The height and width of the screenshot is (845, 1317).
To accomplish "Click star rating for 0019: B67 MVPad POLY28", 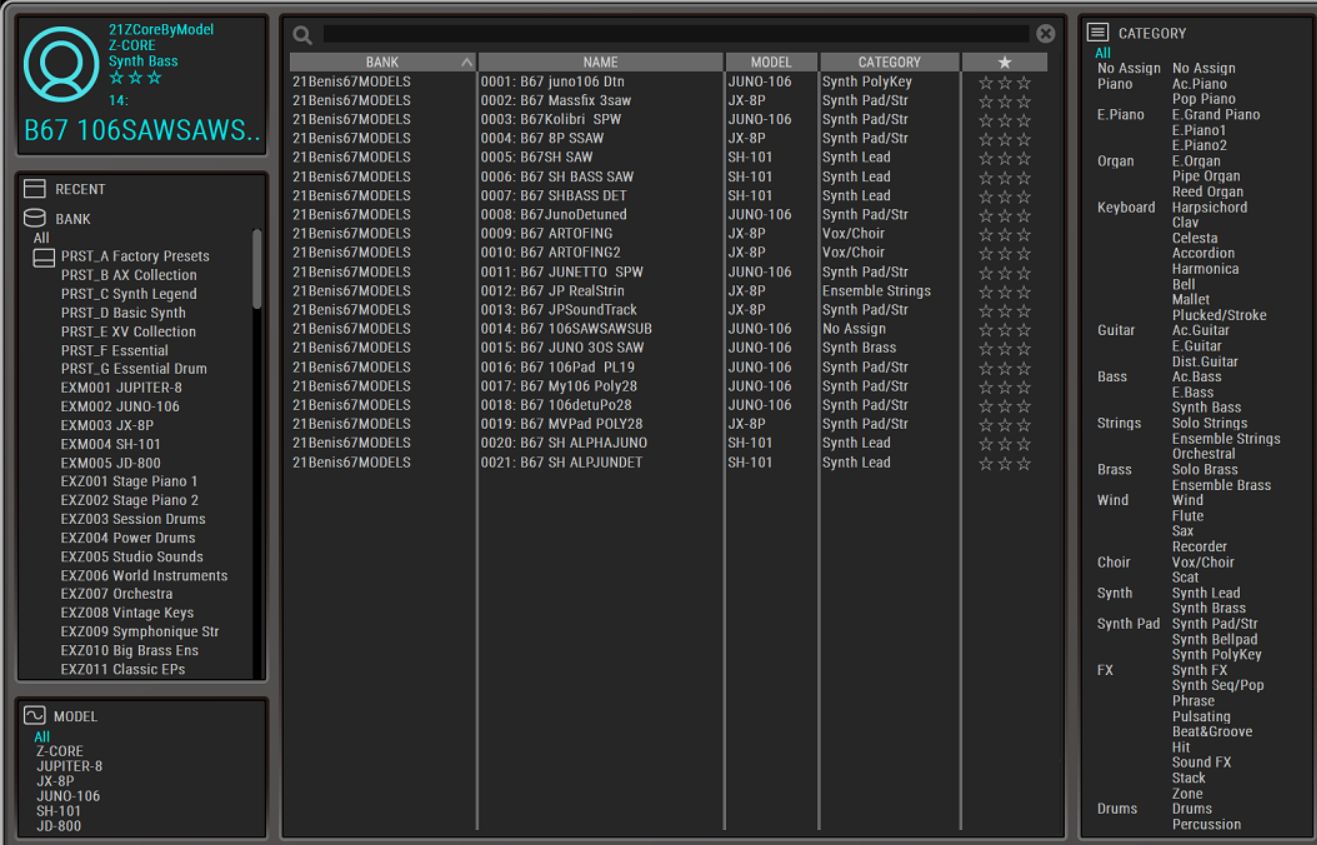I will coord(1005,424).
